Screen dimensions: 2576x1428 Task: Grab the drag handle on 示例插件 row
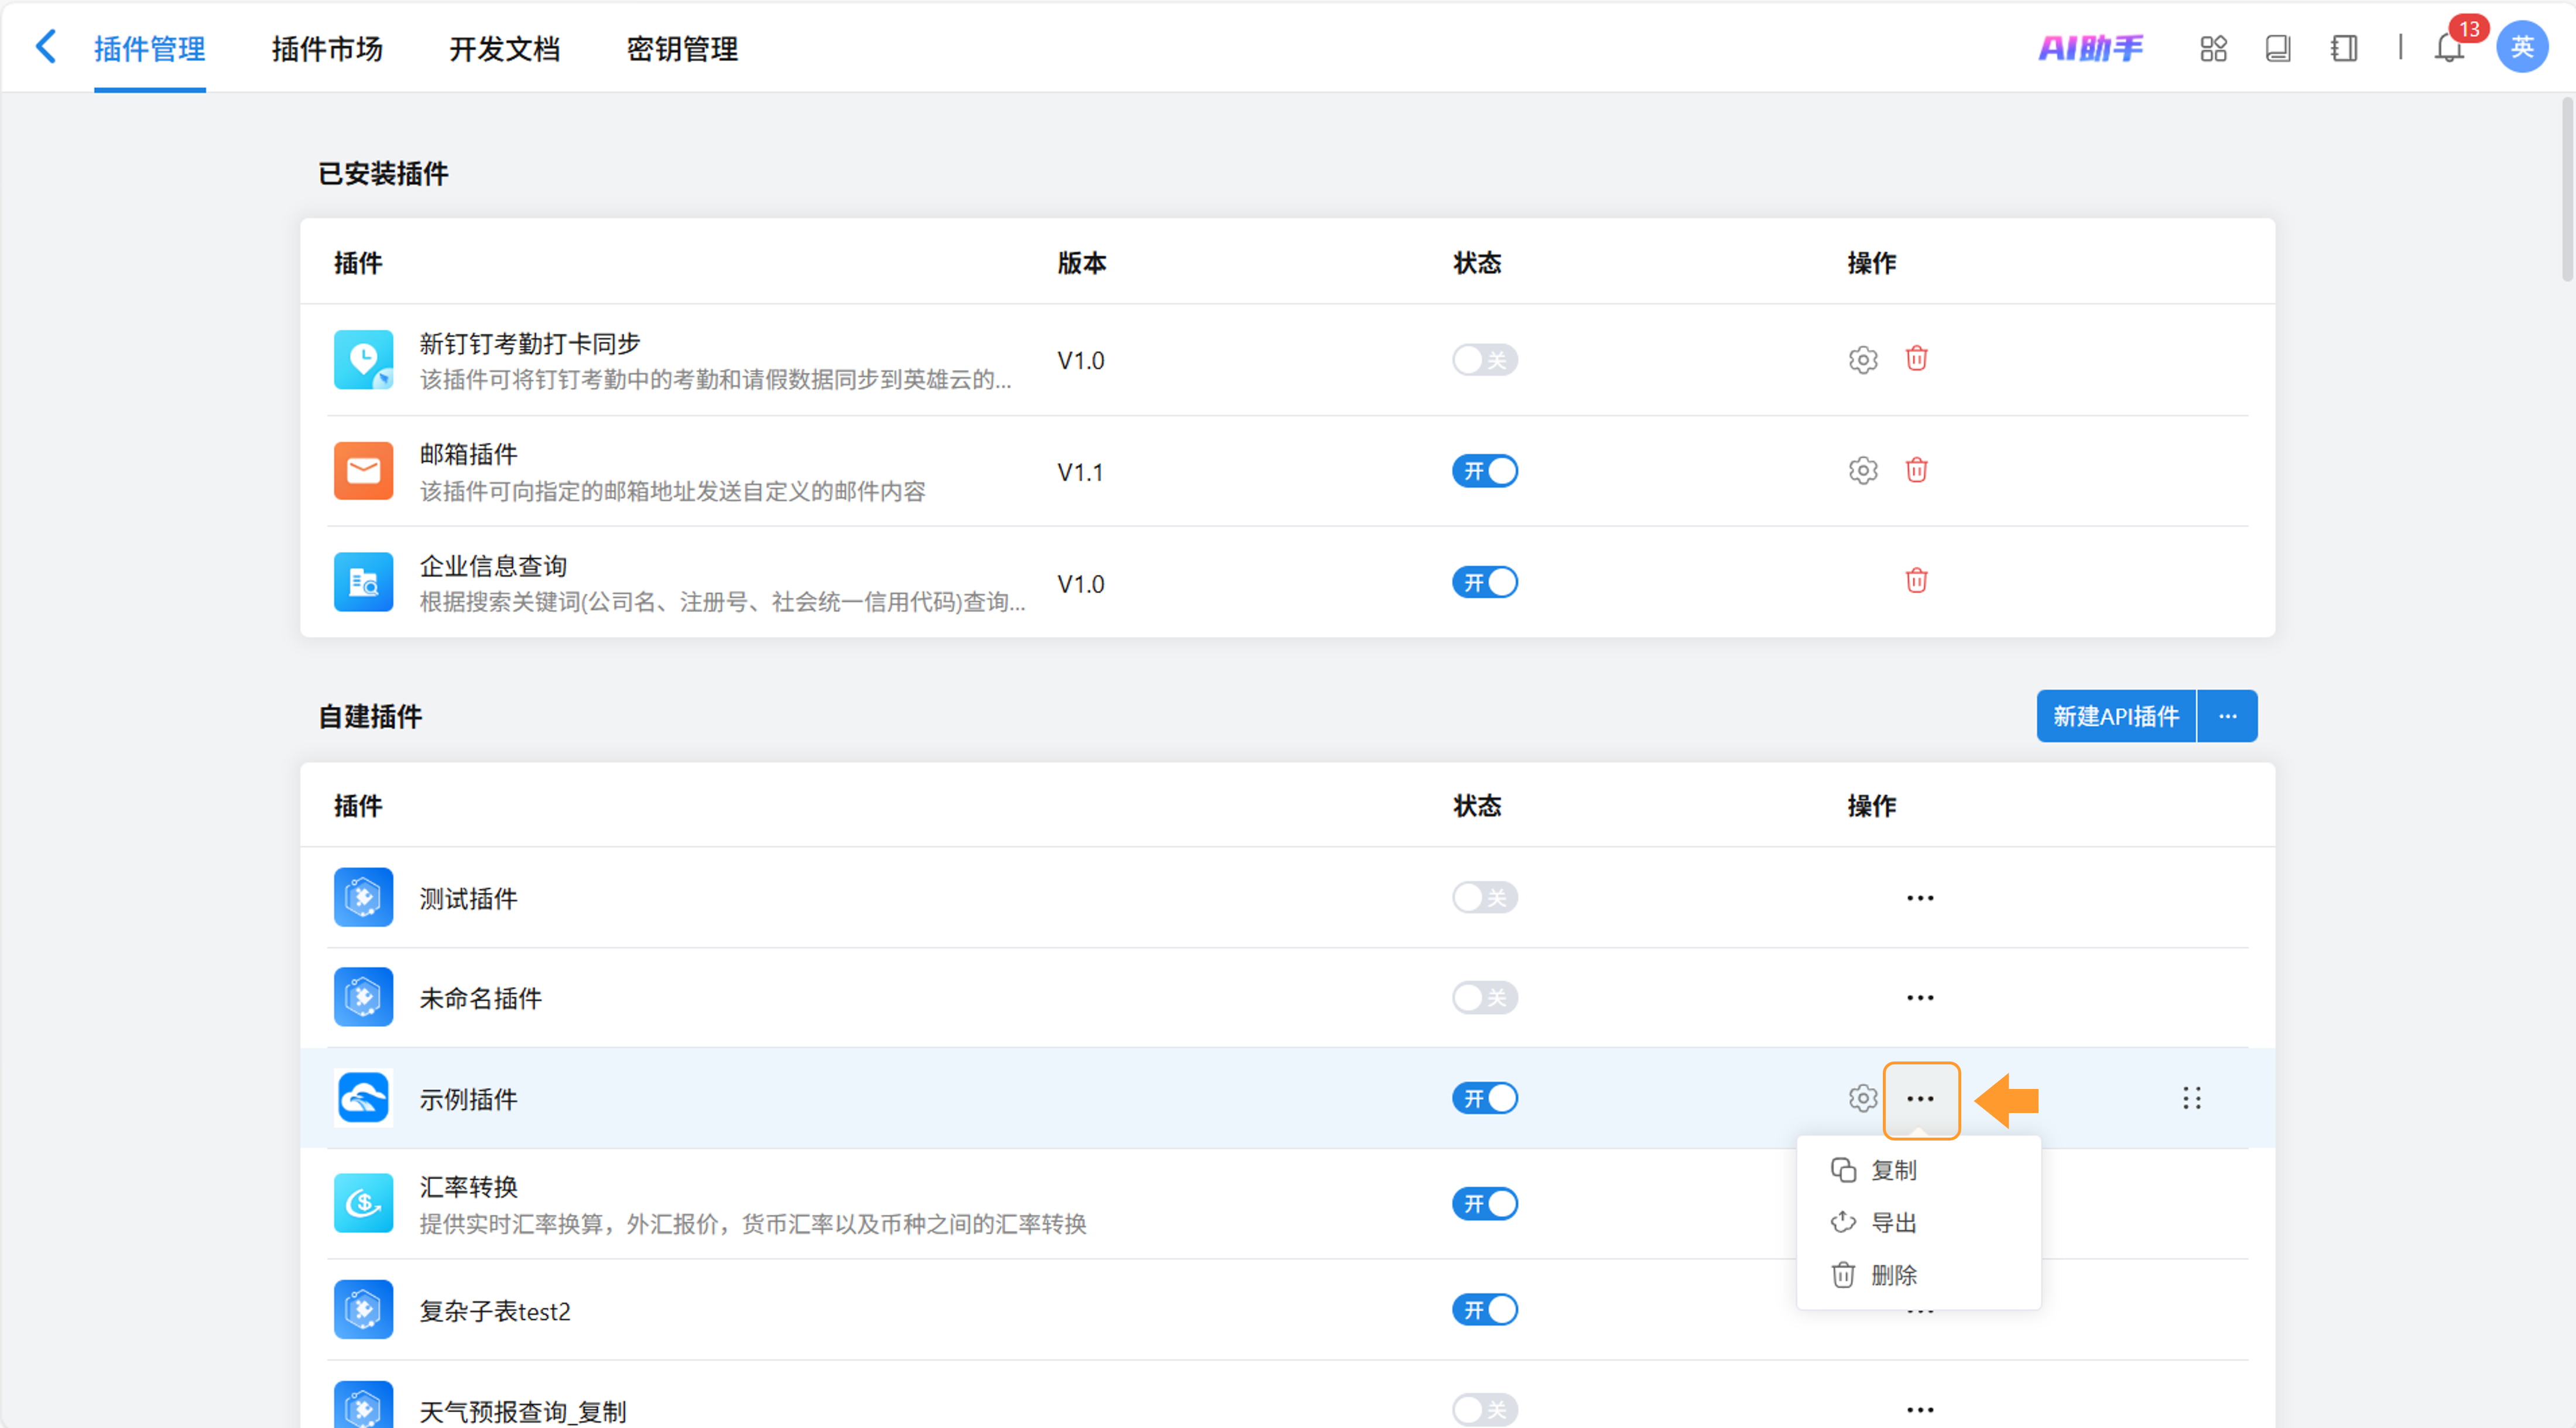tap(2191, 1098)
